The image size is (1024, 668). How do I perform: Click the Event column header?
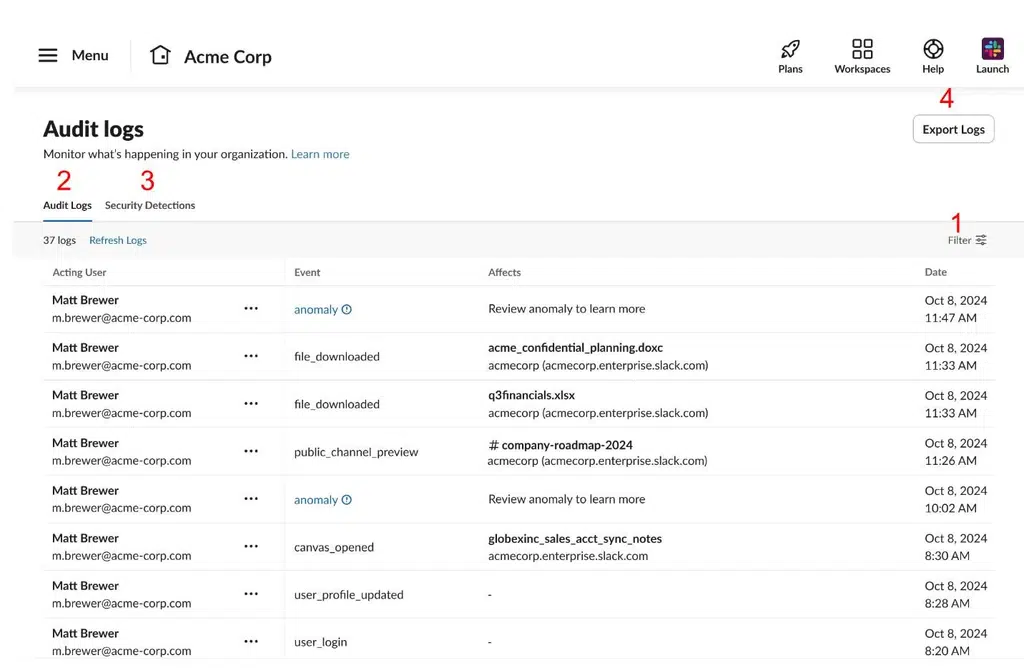point(307,272)
